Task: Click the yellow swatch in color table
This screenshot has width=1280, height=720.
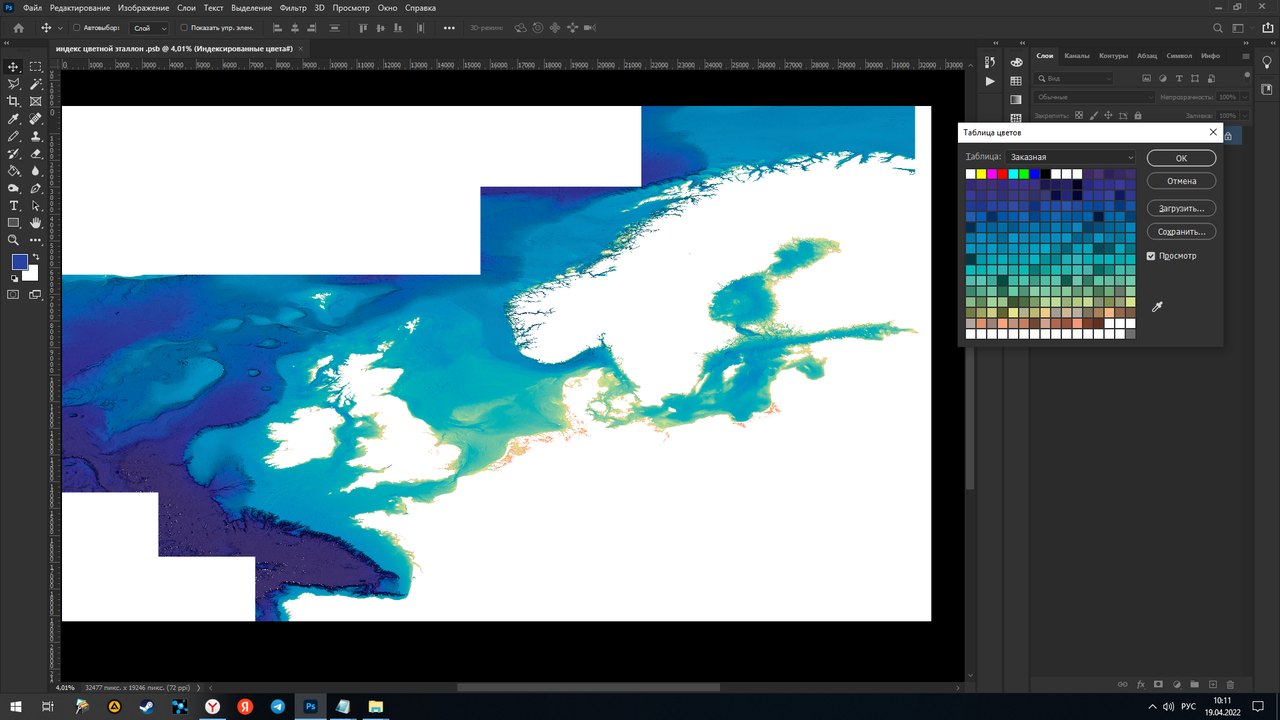Action: 981,174
